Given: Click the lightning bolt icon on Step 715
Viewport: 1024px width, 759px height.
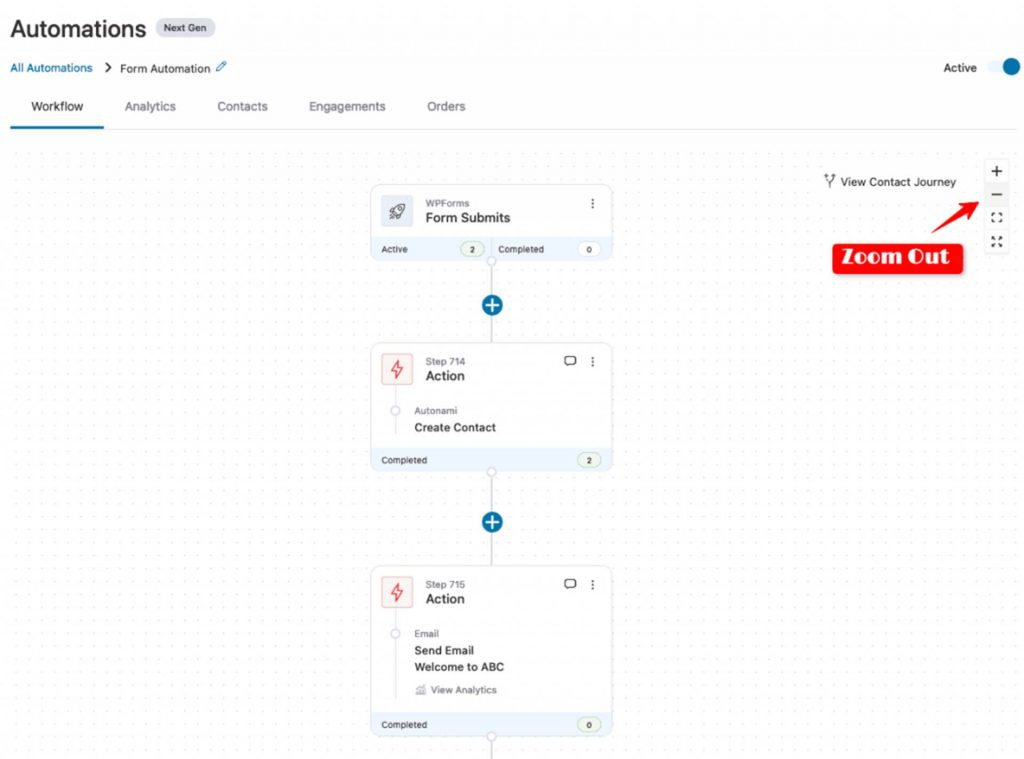Looking at the screenshot, I should click(397, 592).
